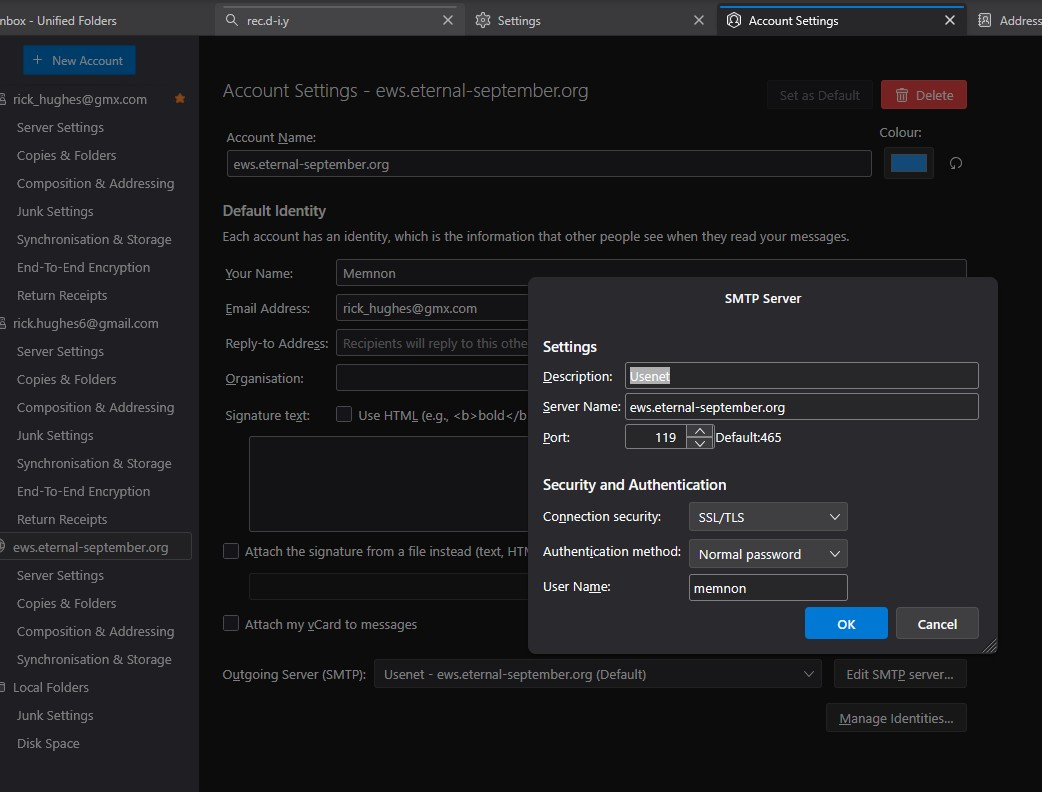Click the trash icon on the Delete button

click(x=902, y=95)
